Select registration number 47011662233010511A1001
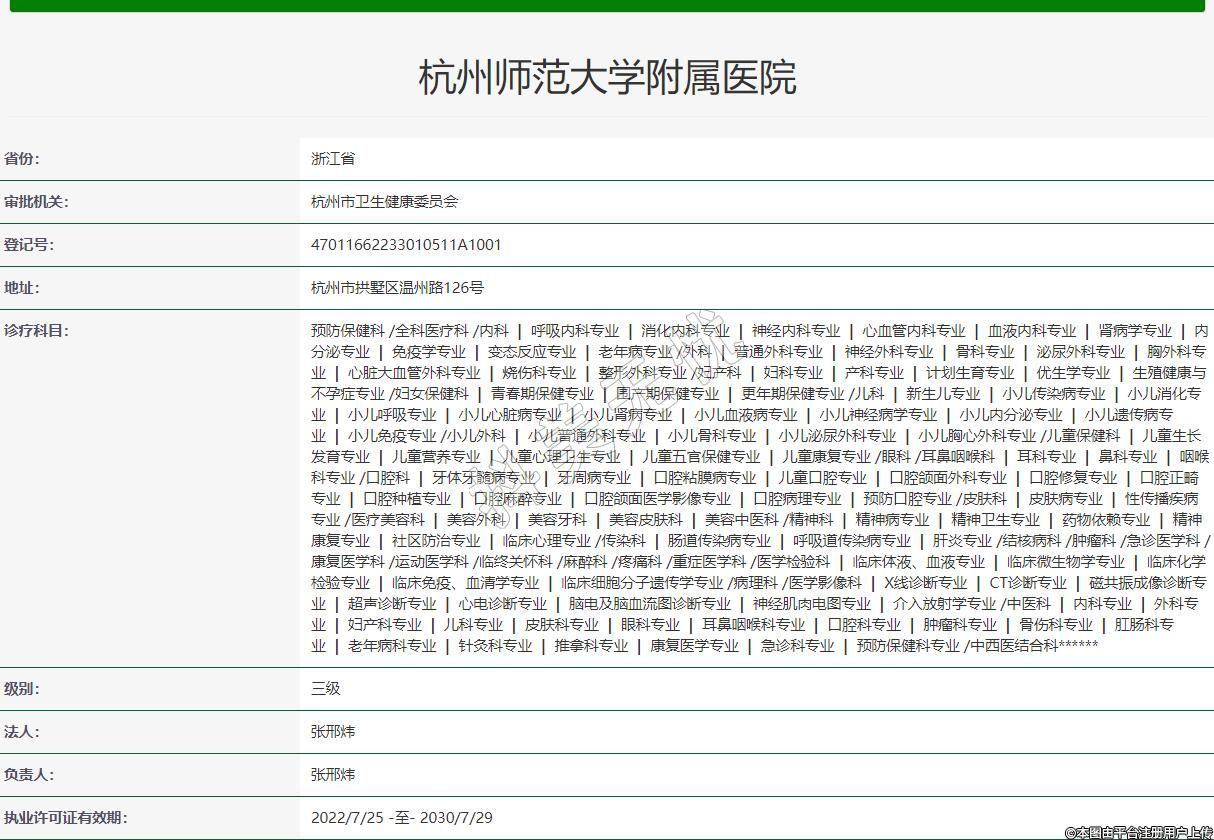The height and width of the screenshot is (840, 1214). tap(406, 244)
